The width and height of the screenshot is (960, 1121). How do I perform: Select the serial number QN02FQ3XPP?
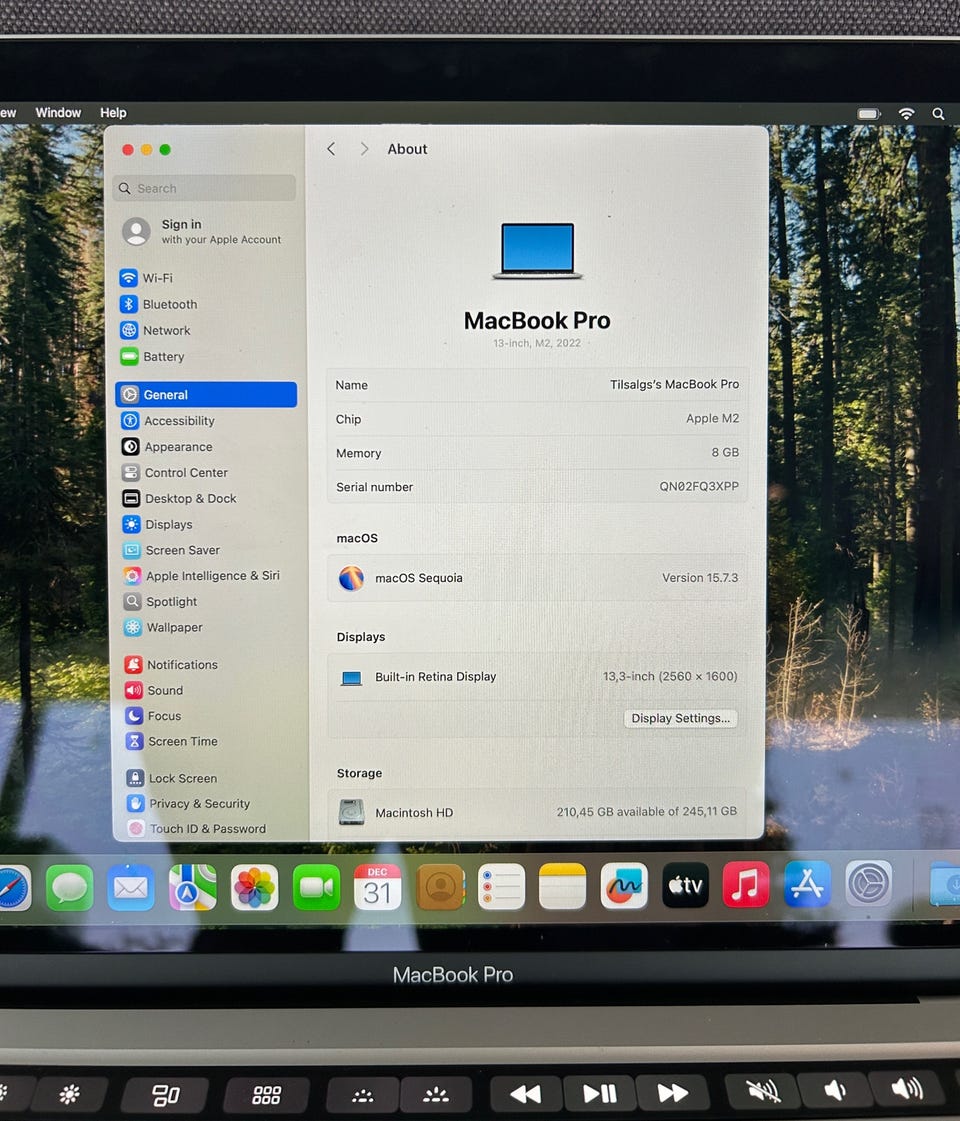tap(698, 486)
